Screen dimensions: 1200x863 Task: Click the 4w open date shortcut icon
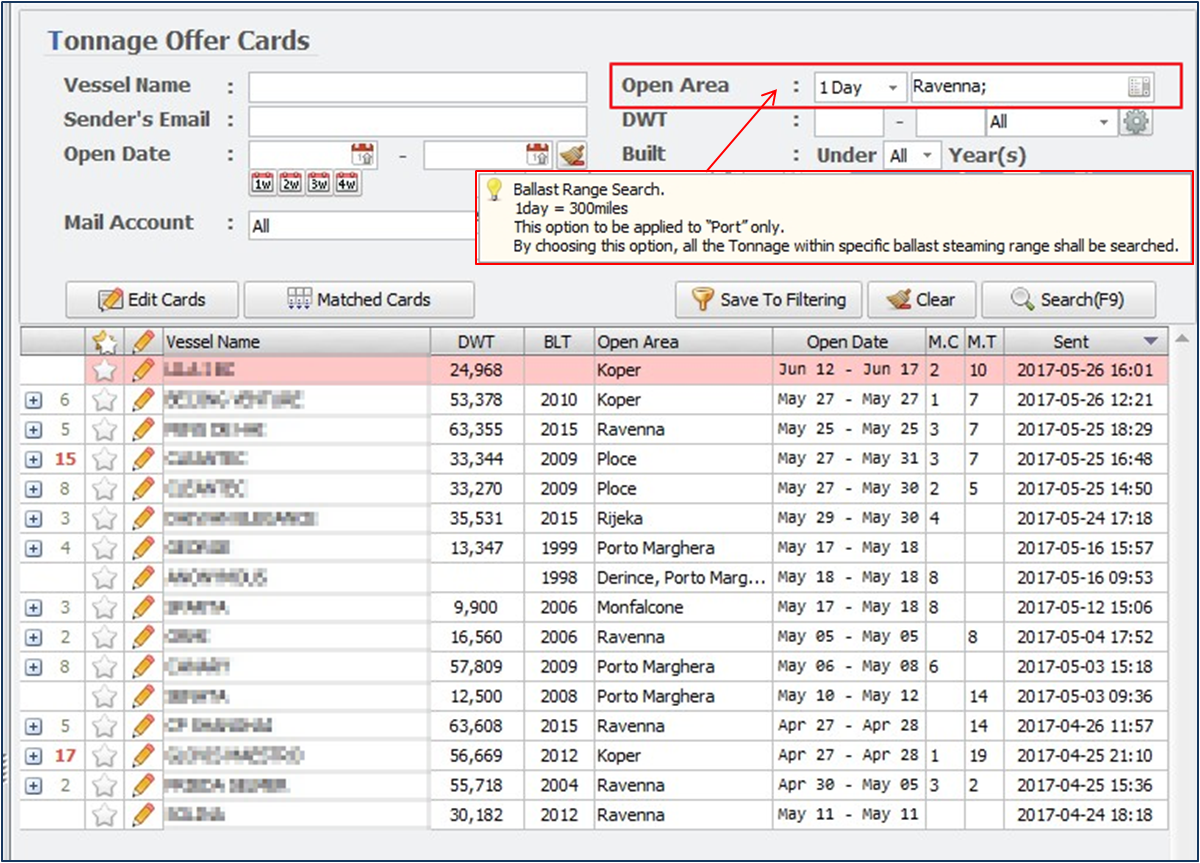pos(347,184)
